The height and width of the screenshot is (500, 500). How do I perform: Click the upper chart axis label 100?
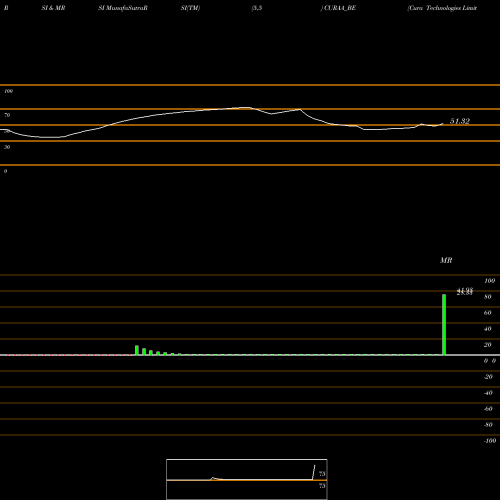coord(8,91)
